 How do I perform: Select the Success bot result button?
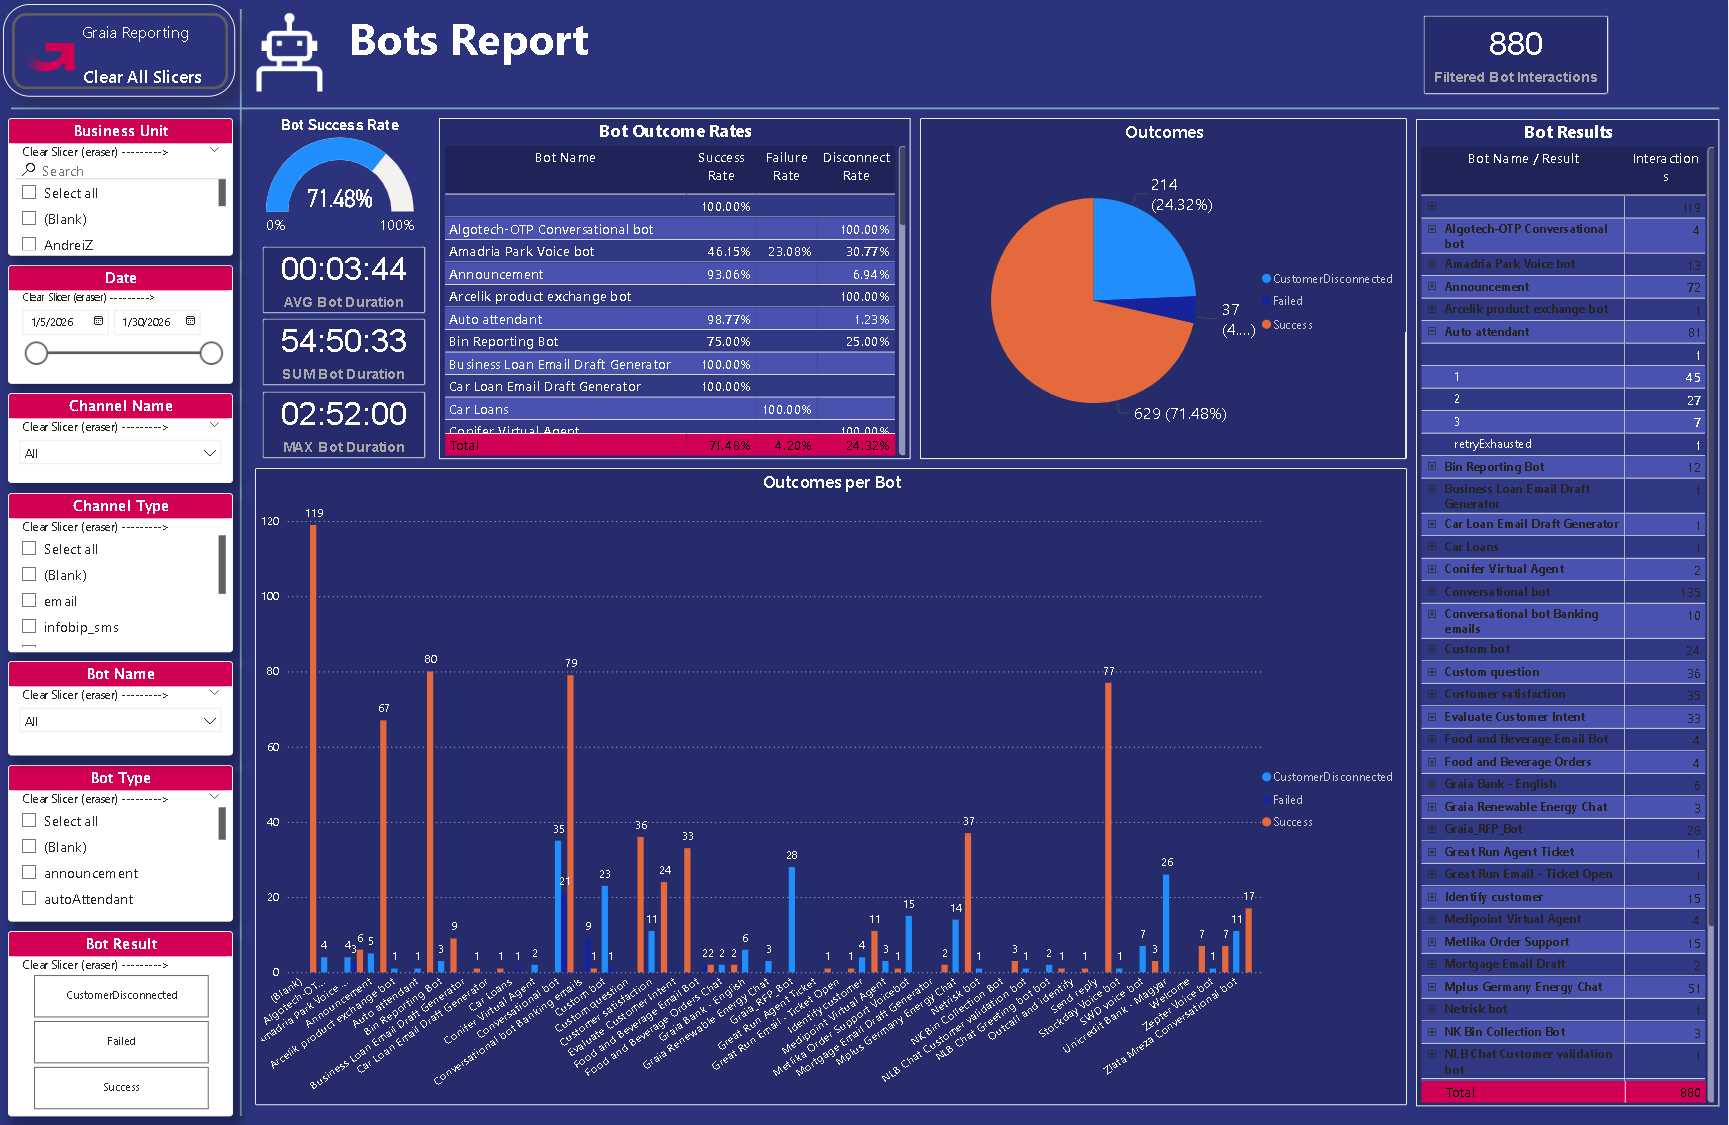pyautogui.click(x=121, y=1088)
